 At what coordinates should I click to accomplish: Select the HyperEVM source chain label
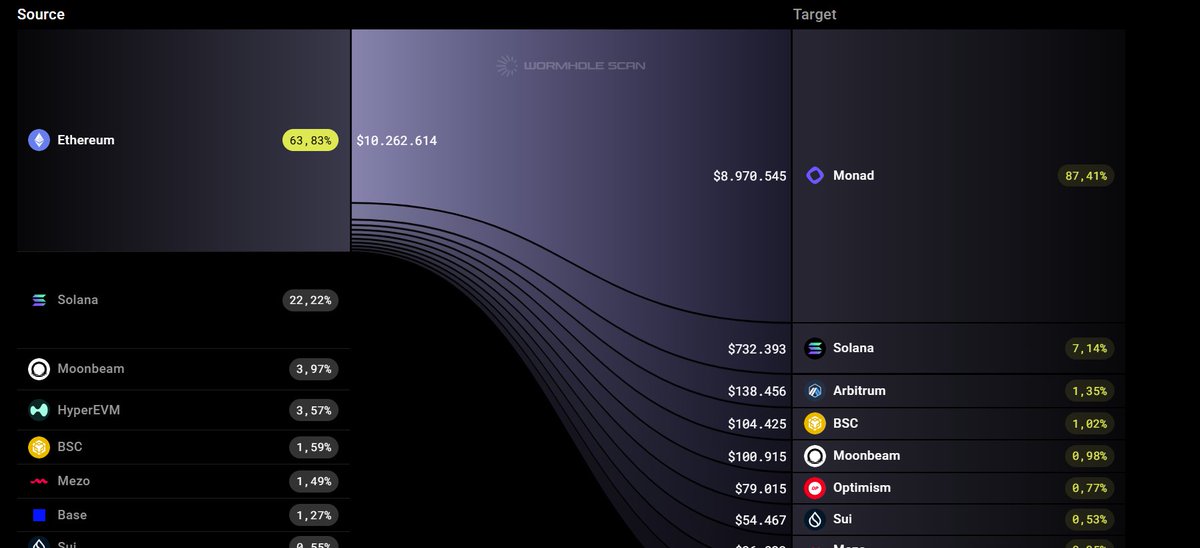point(89,410)
